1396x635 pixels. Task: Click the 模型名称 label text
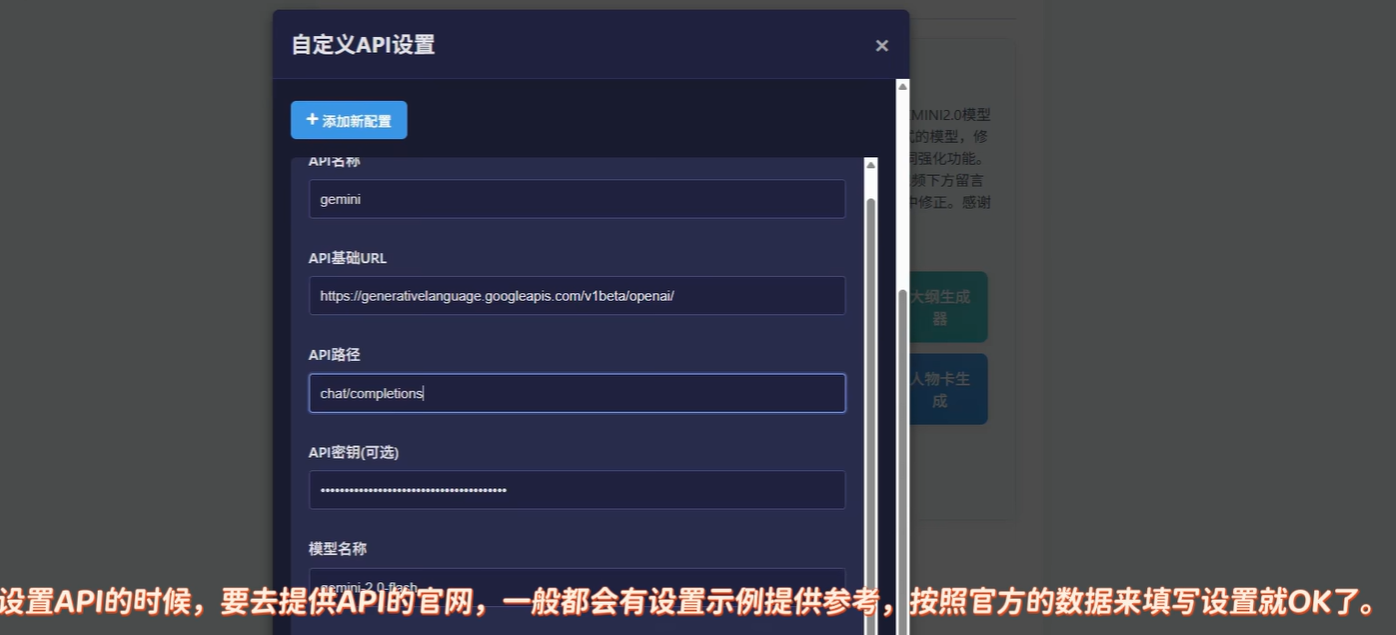pos(337,549)
